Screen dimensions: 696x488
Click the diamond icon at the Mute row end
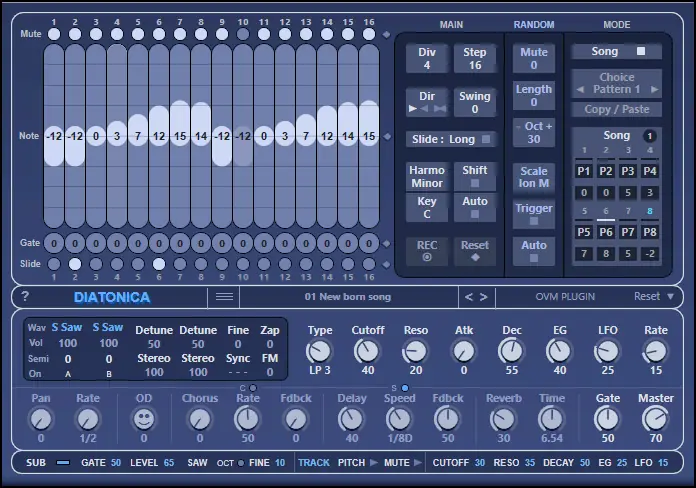click(388, 35)
